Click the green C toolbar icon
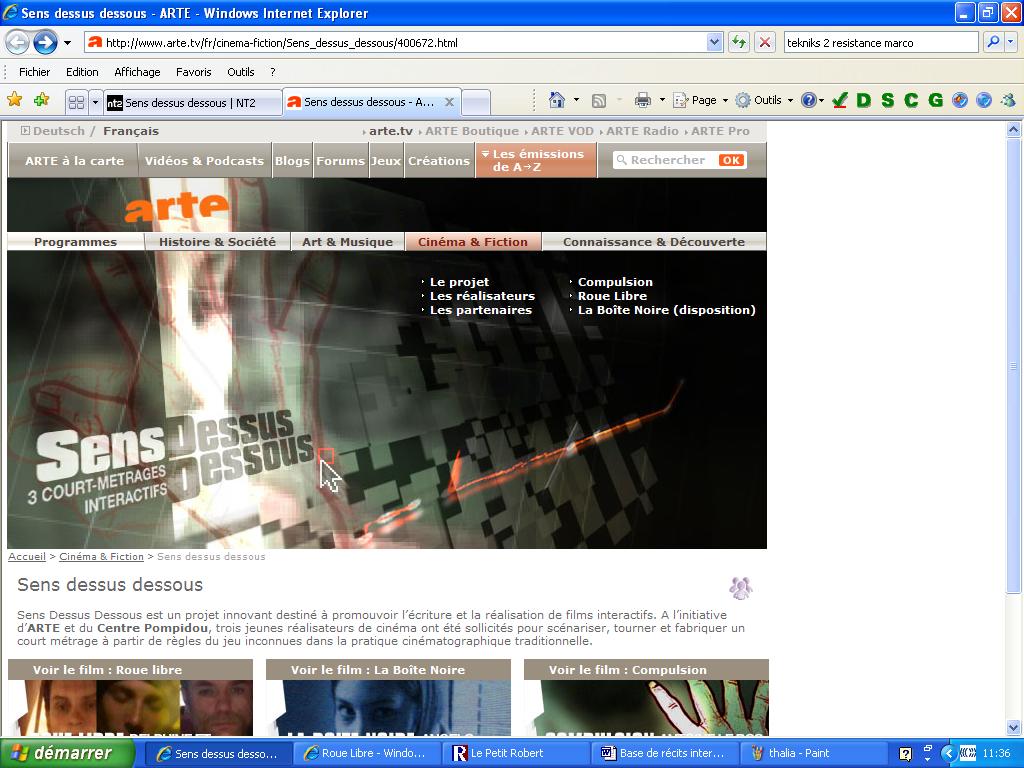The image size is (1024, 768). 911,100
